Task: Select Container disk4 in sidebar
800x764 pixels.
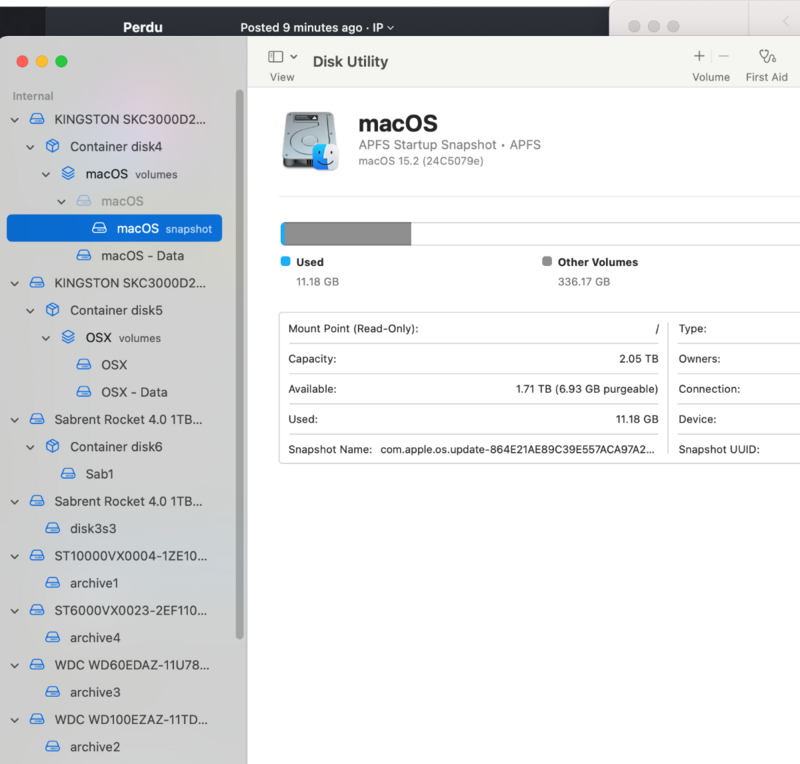Action: coord(115,147)
